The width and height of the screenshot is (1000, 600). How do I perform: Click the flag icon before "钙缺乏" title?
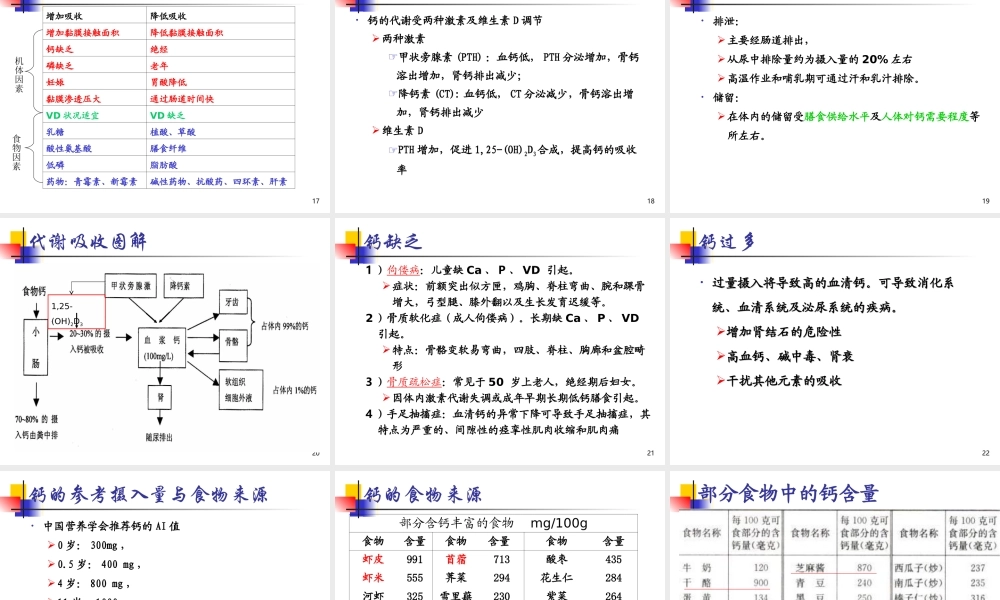click(350, 242)
